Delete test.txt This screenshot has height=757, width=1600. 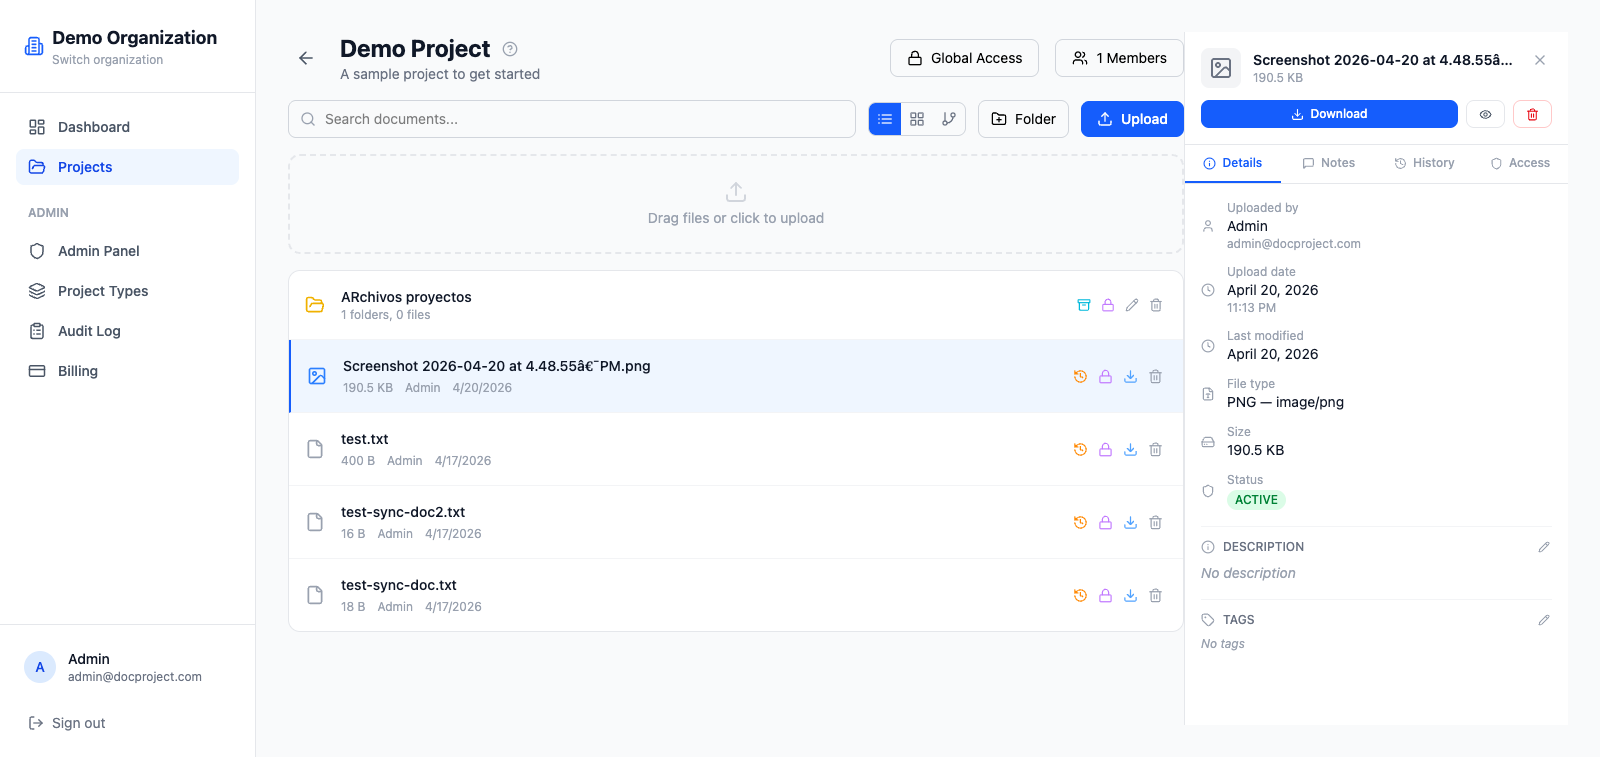coord(1155,450)
